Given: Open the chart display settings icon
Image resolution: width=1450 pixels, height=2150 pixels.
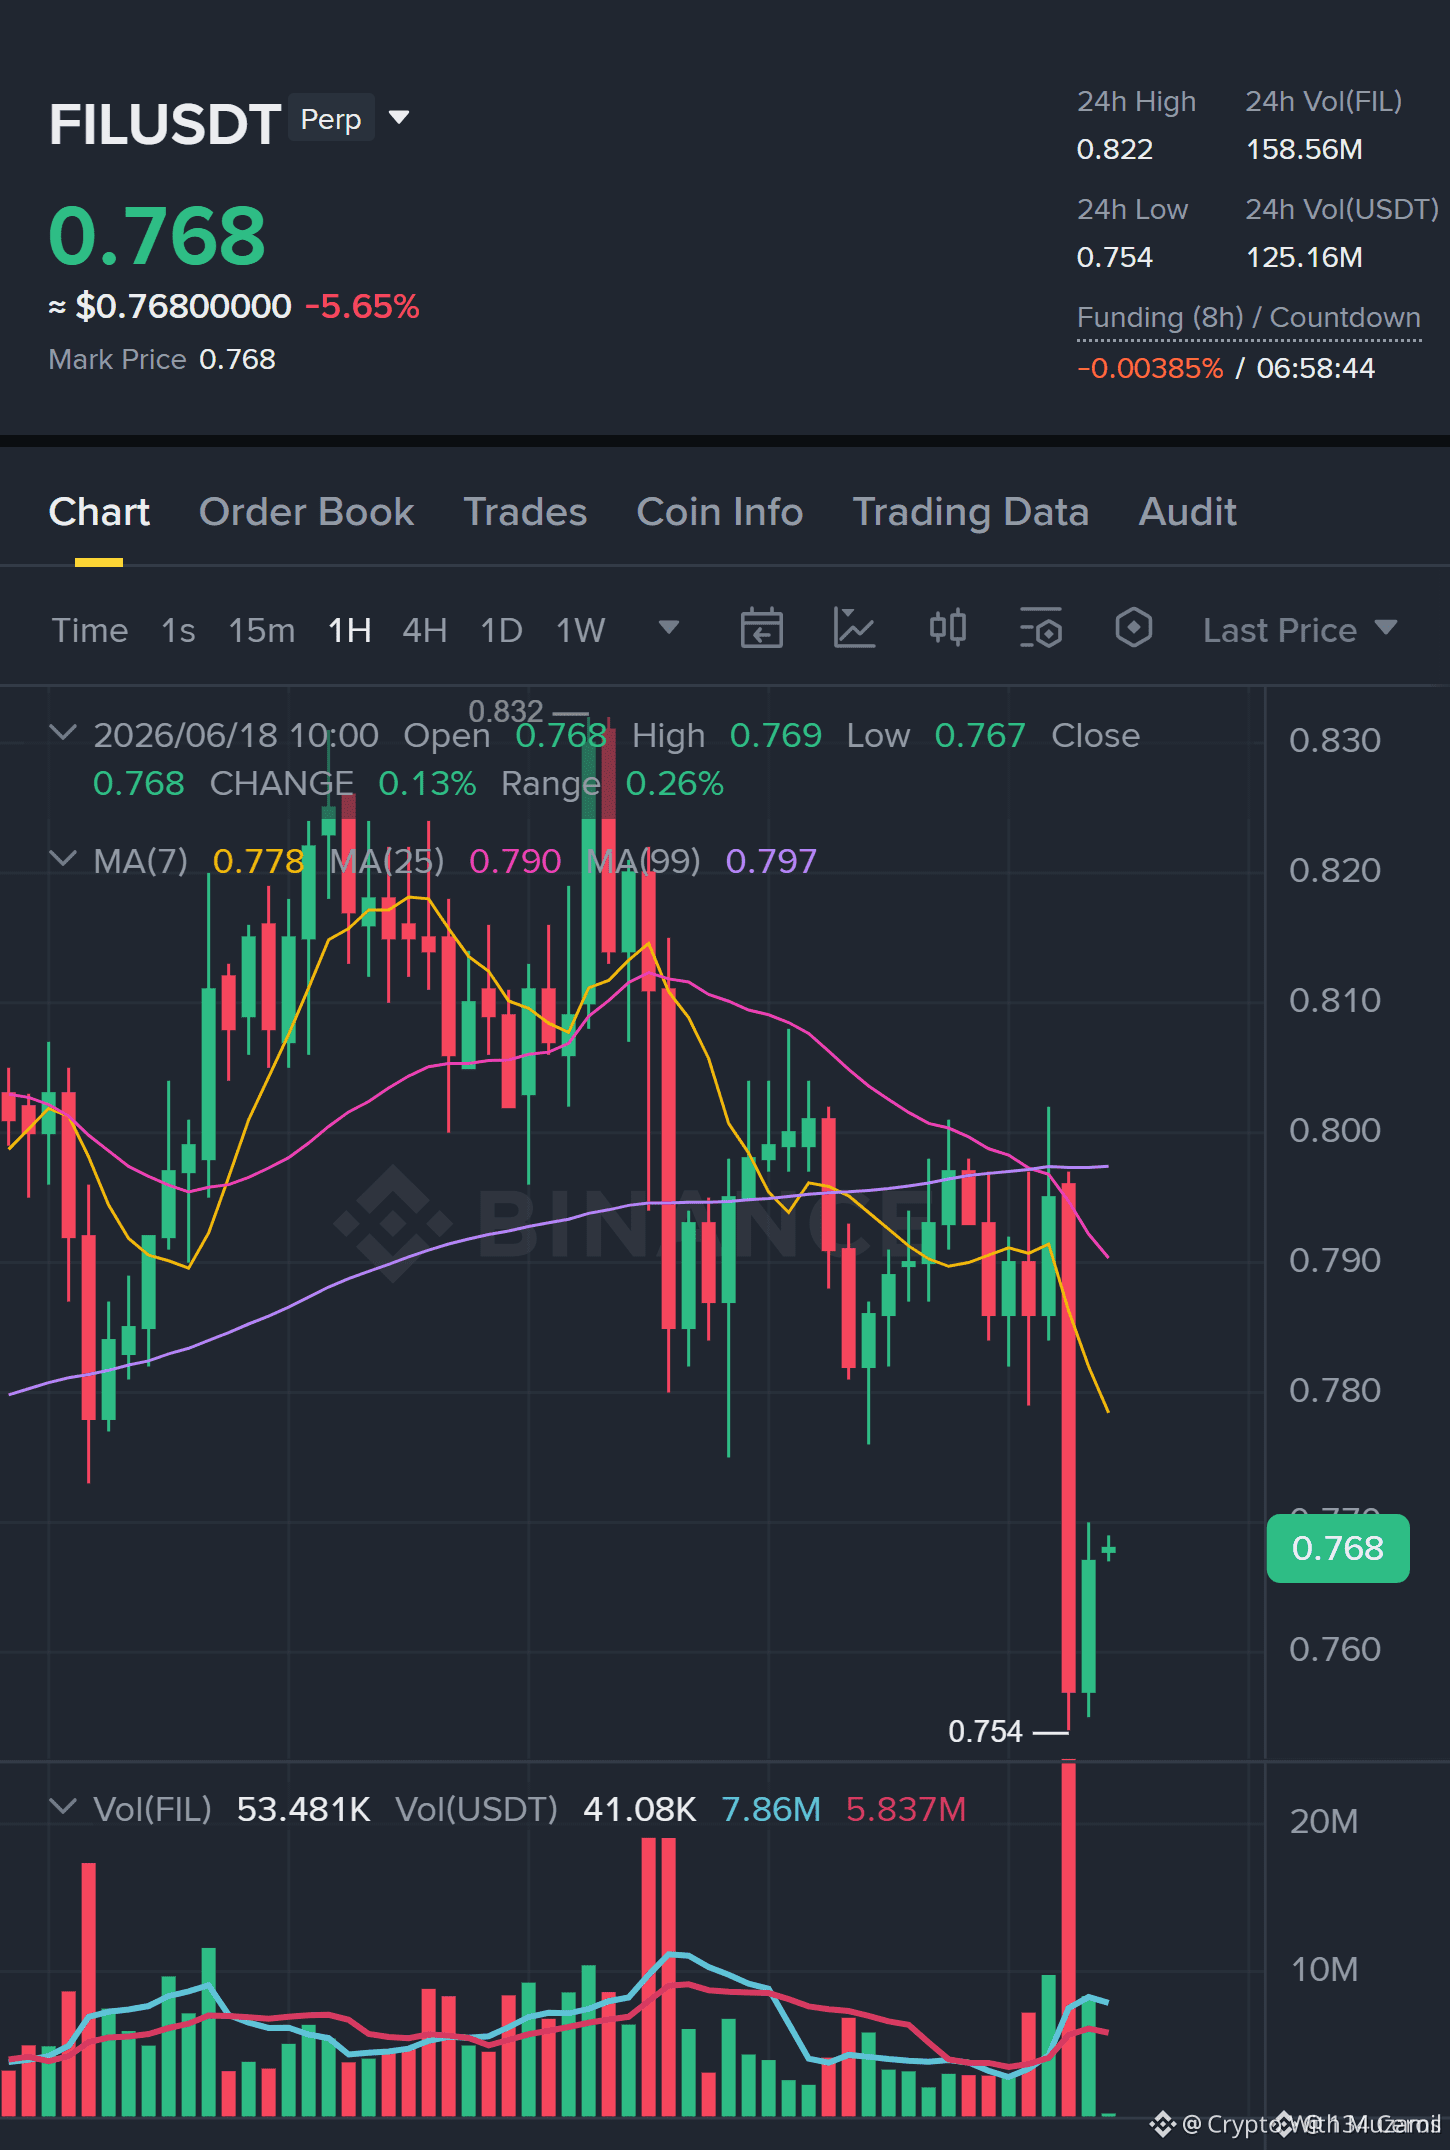Looking at the screenshot, I should 1041,628.
